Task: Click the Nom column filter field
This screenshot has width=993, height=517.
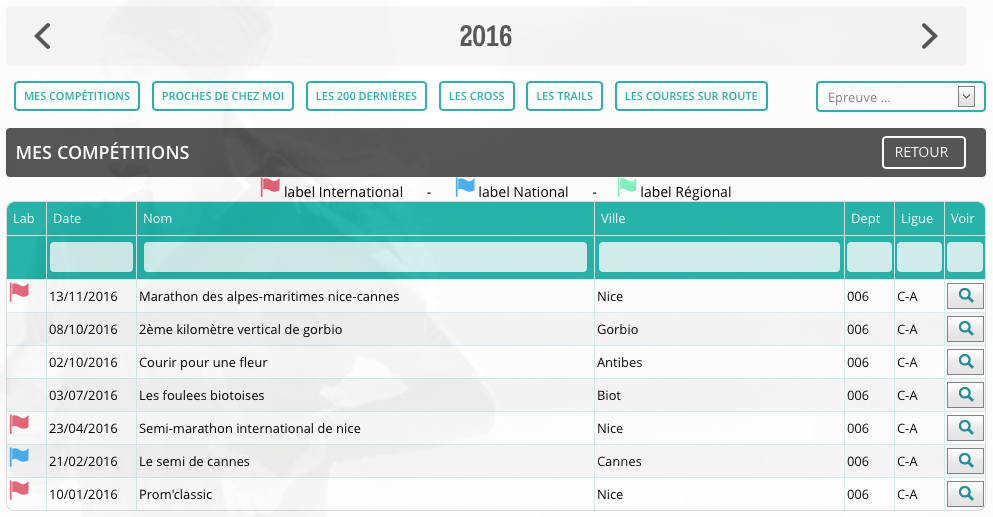Action: click(365, 257)
